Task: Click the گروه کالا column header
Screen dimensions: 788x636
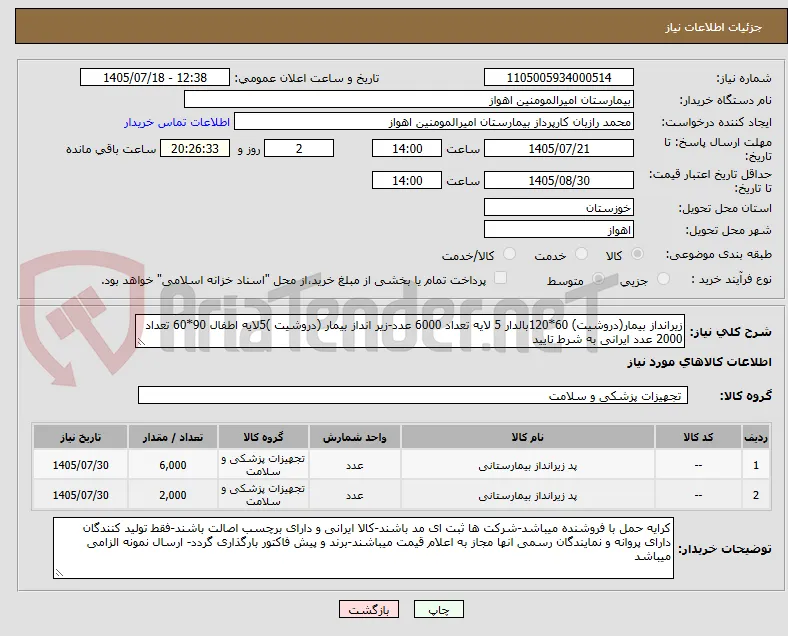Action: [263, 437]
